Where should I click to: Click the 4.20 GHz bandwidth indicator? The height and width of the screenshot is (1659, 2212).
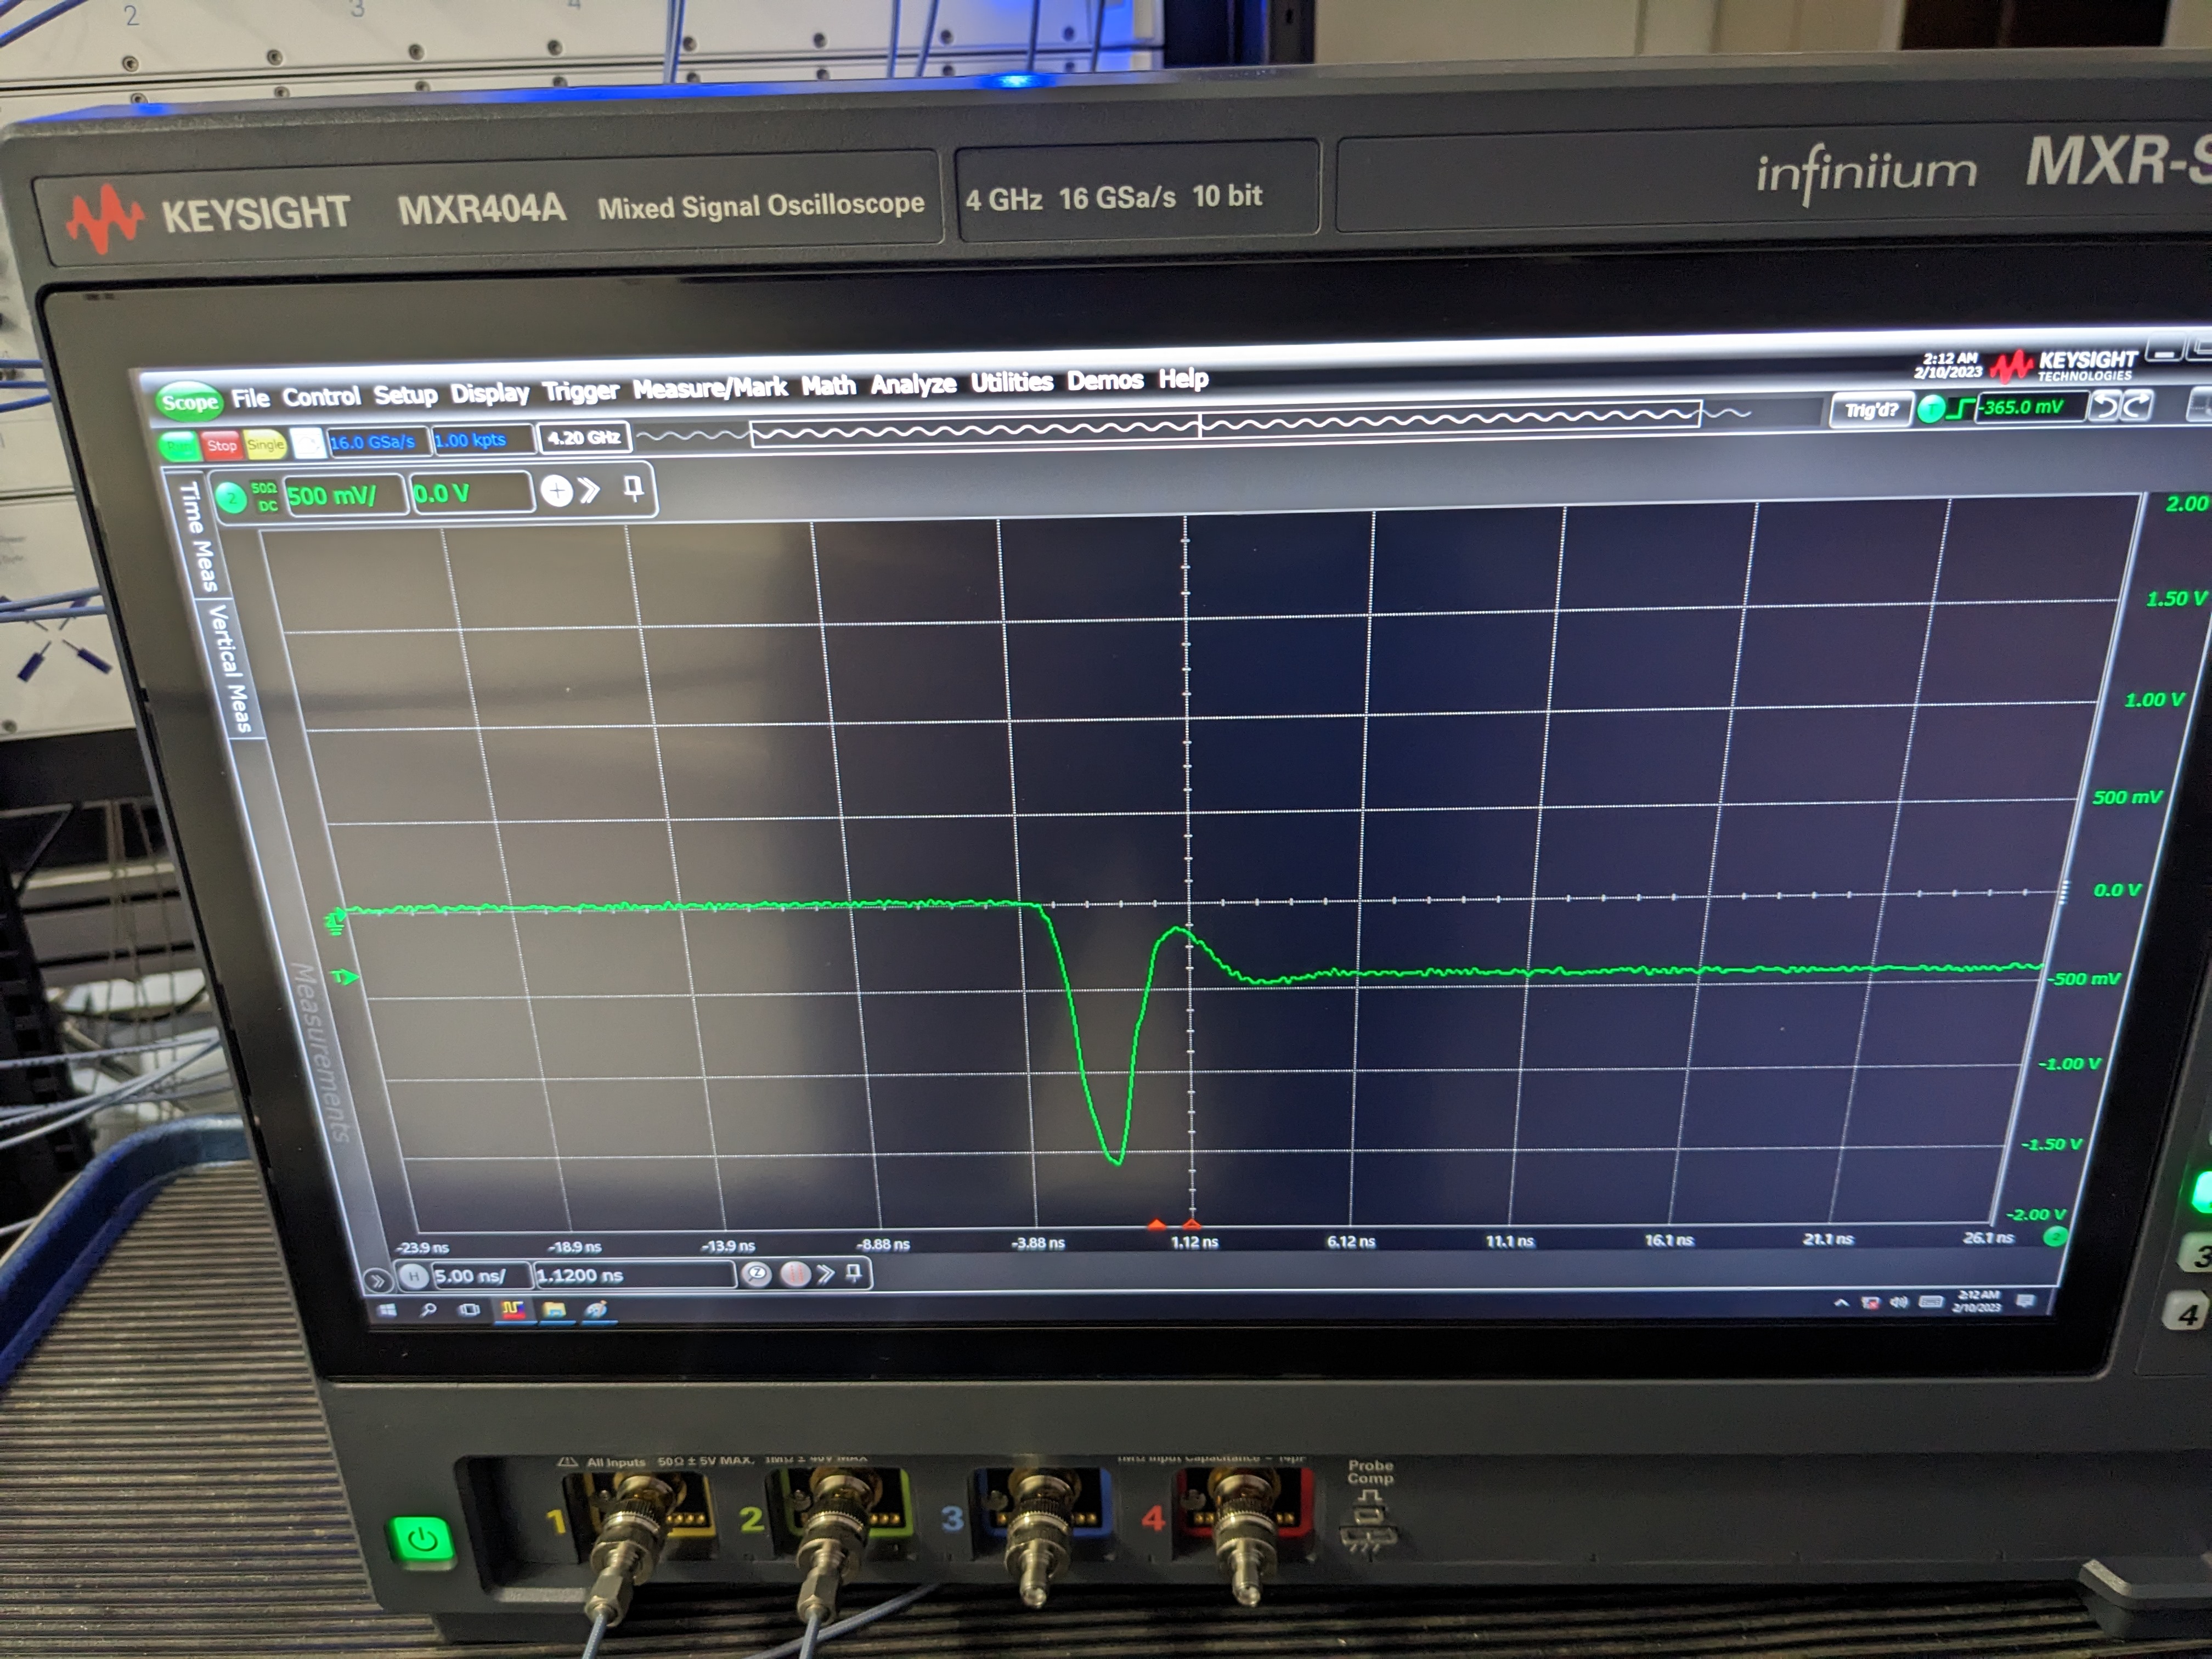(584, 437)
